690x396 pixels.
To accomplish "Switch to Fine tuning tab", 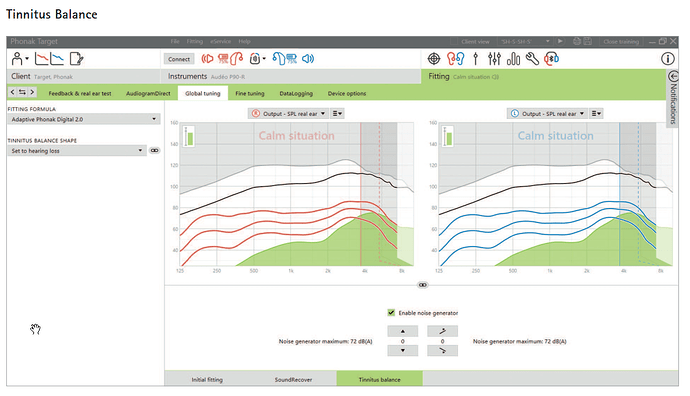I will [250, 93].
